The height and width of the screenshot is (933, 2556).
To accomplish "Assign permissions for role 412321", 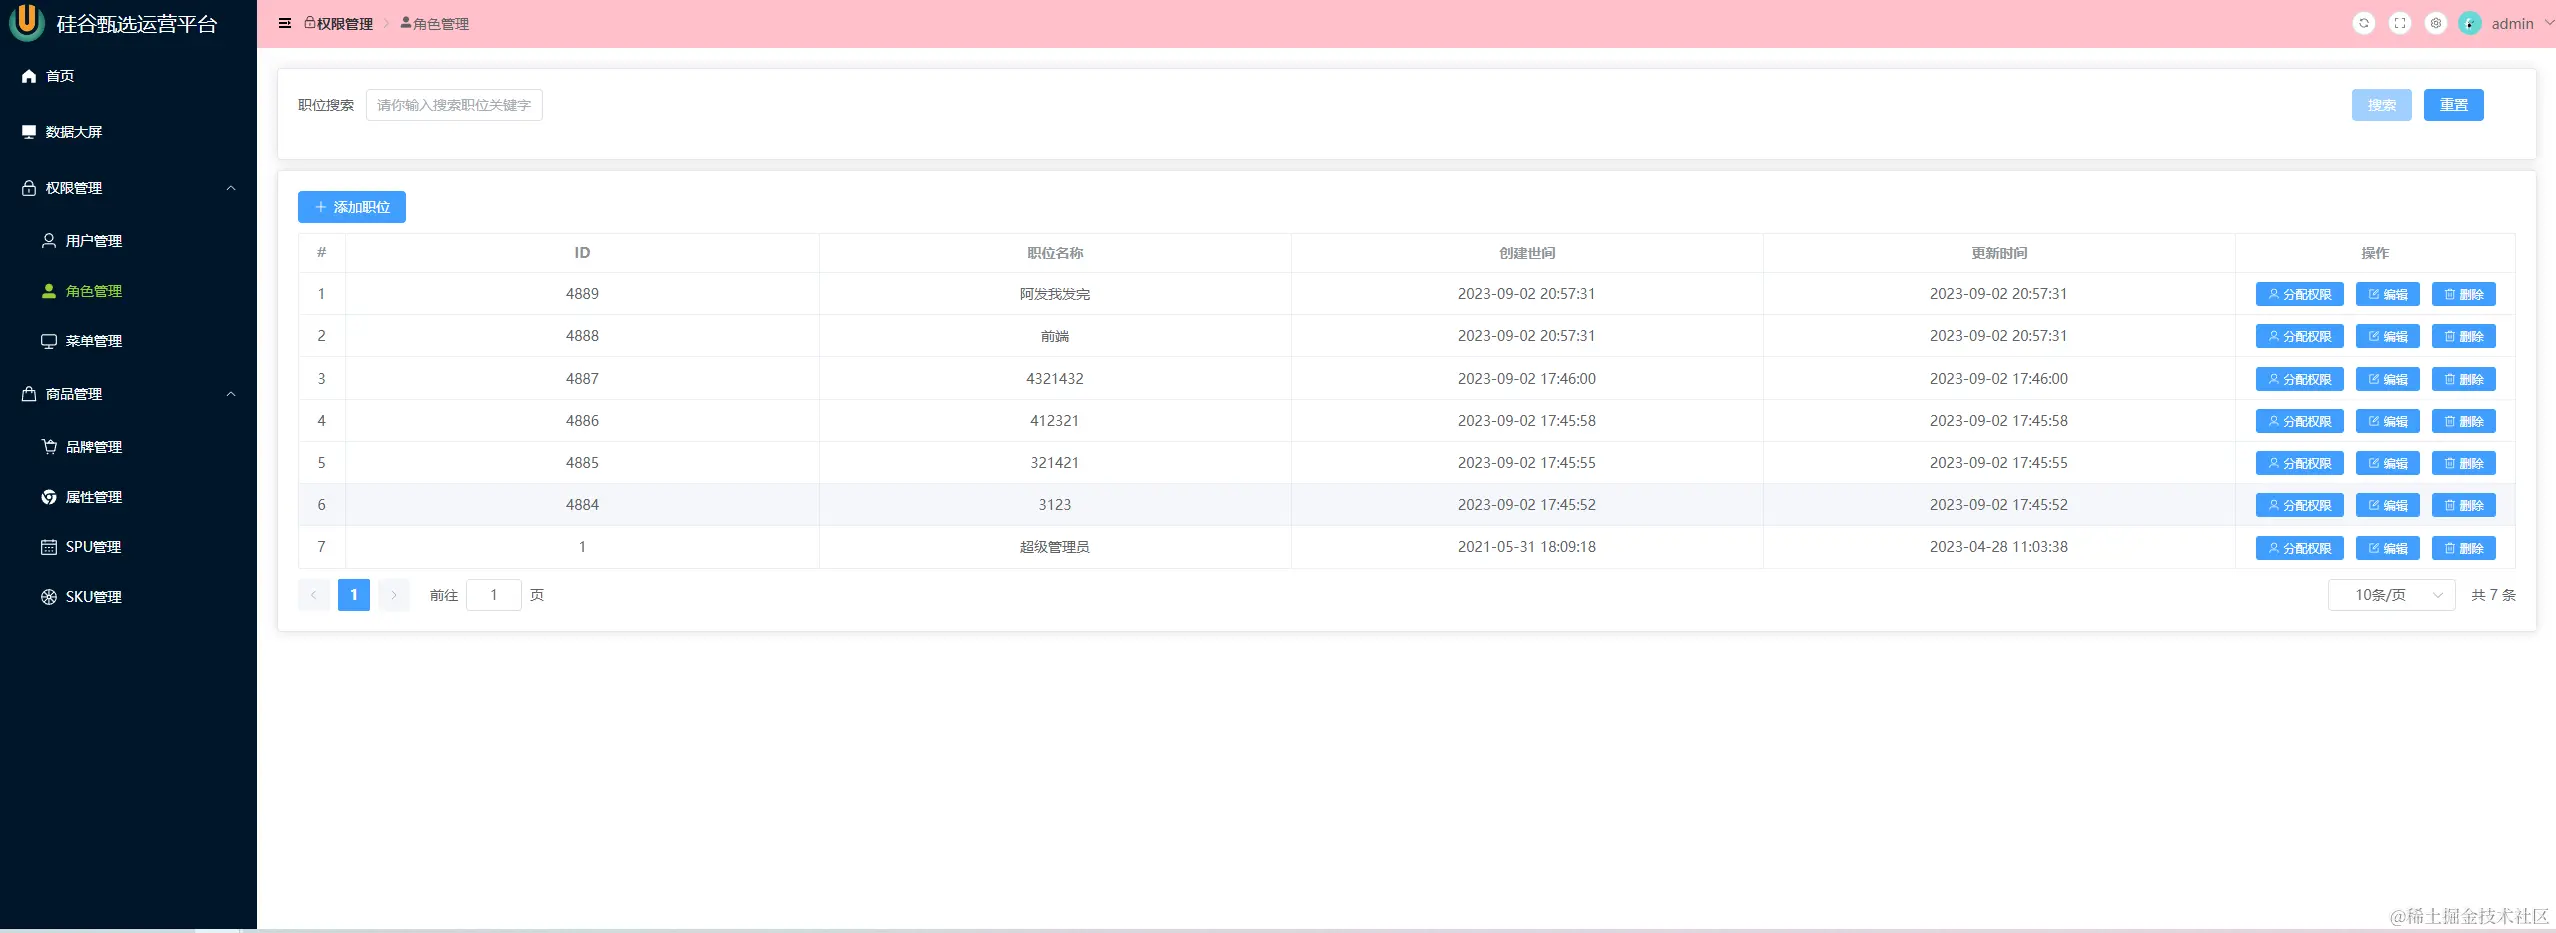I will pyautogui.click(x=2299, y=421).
